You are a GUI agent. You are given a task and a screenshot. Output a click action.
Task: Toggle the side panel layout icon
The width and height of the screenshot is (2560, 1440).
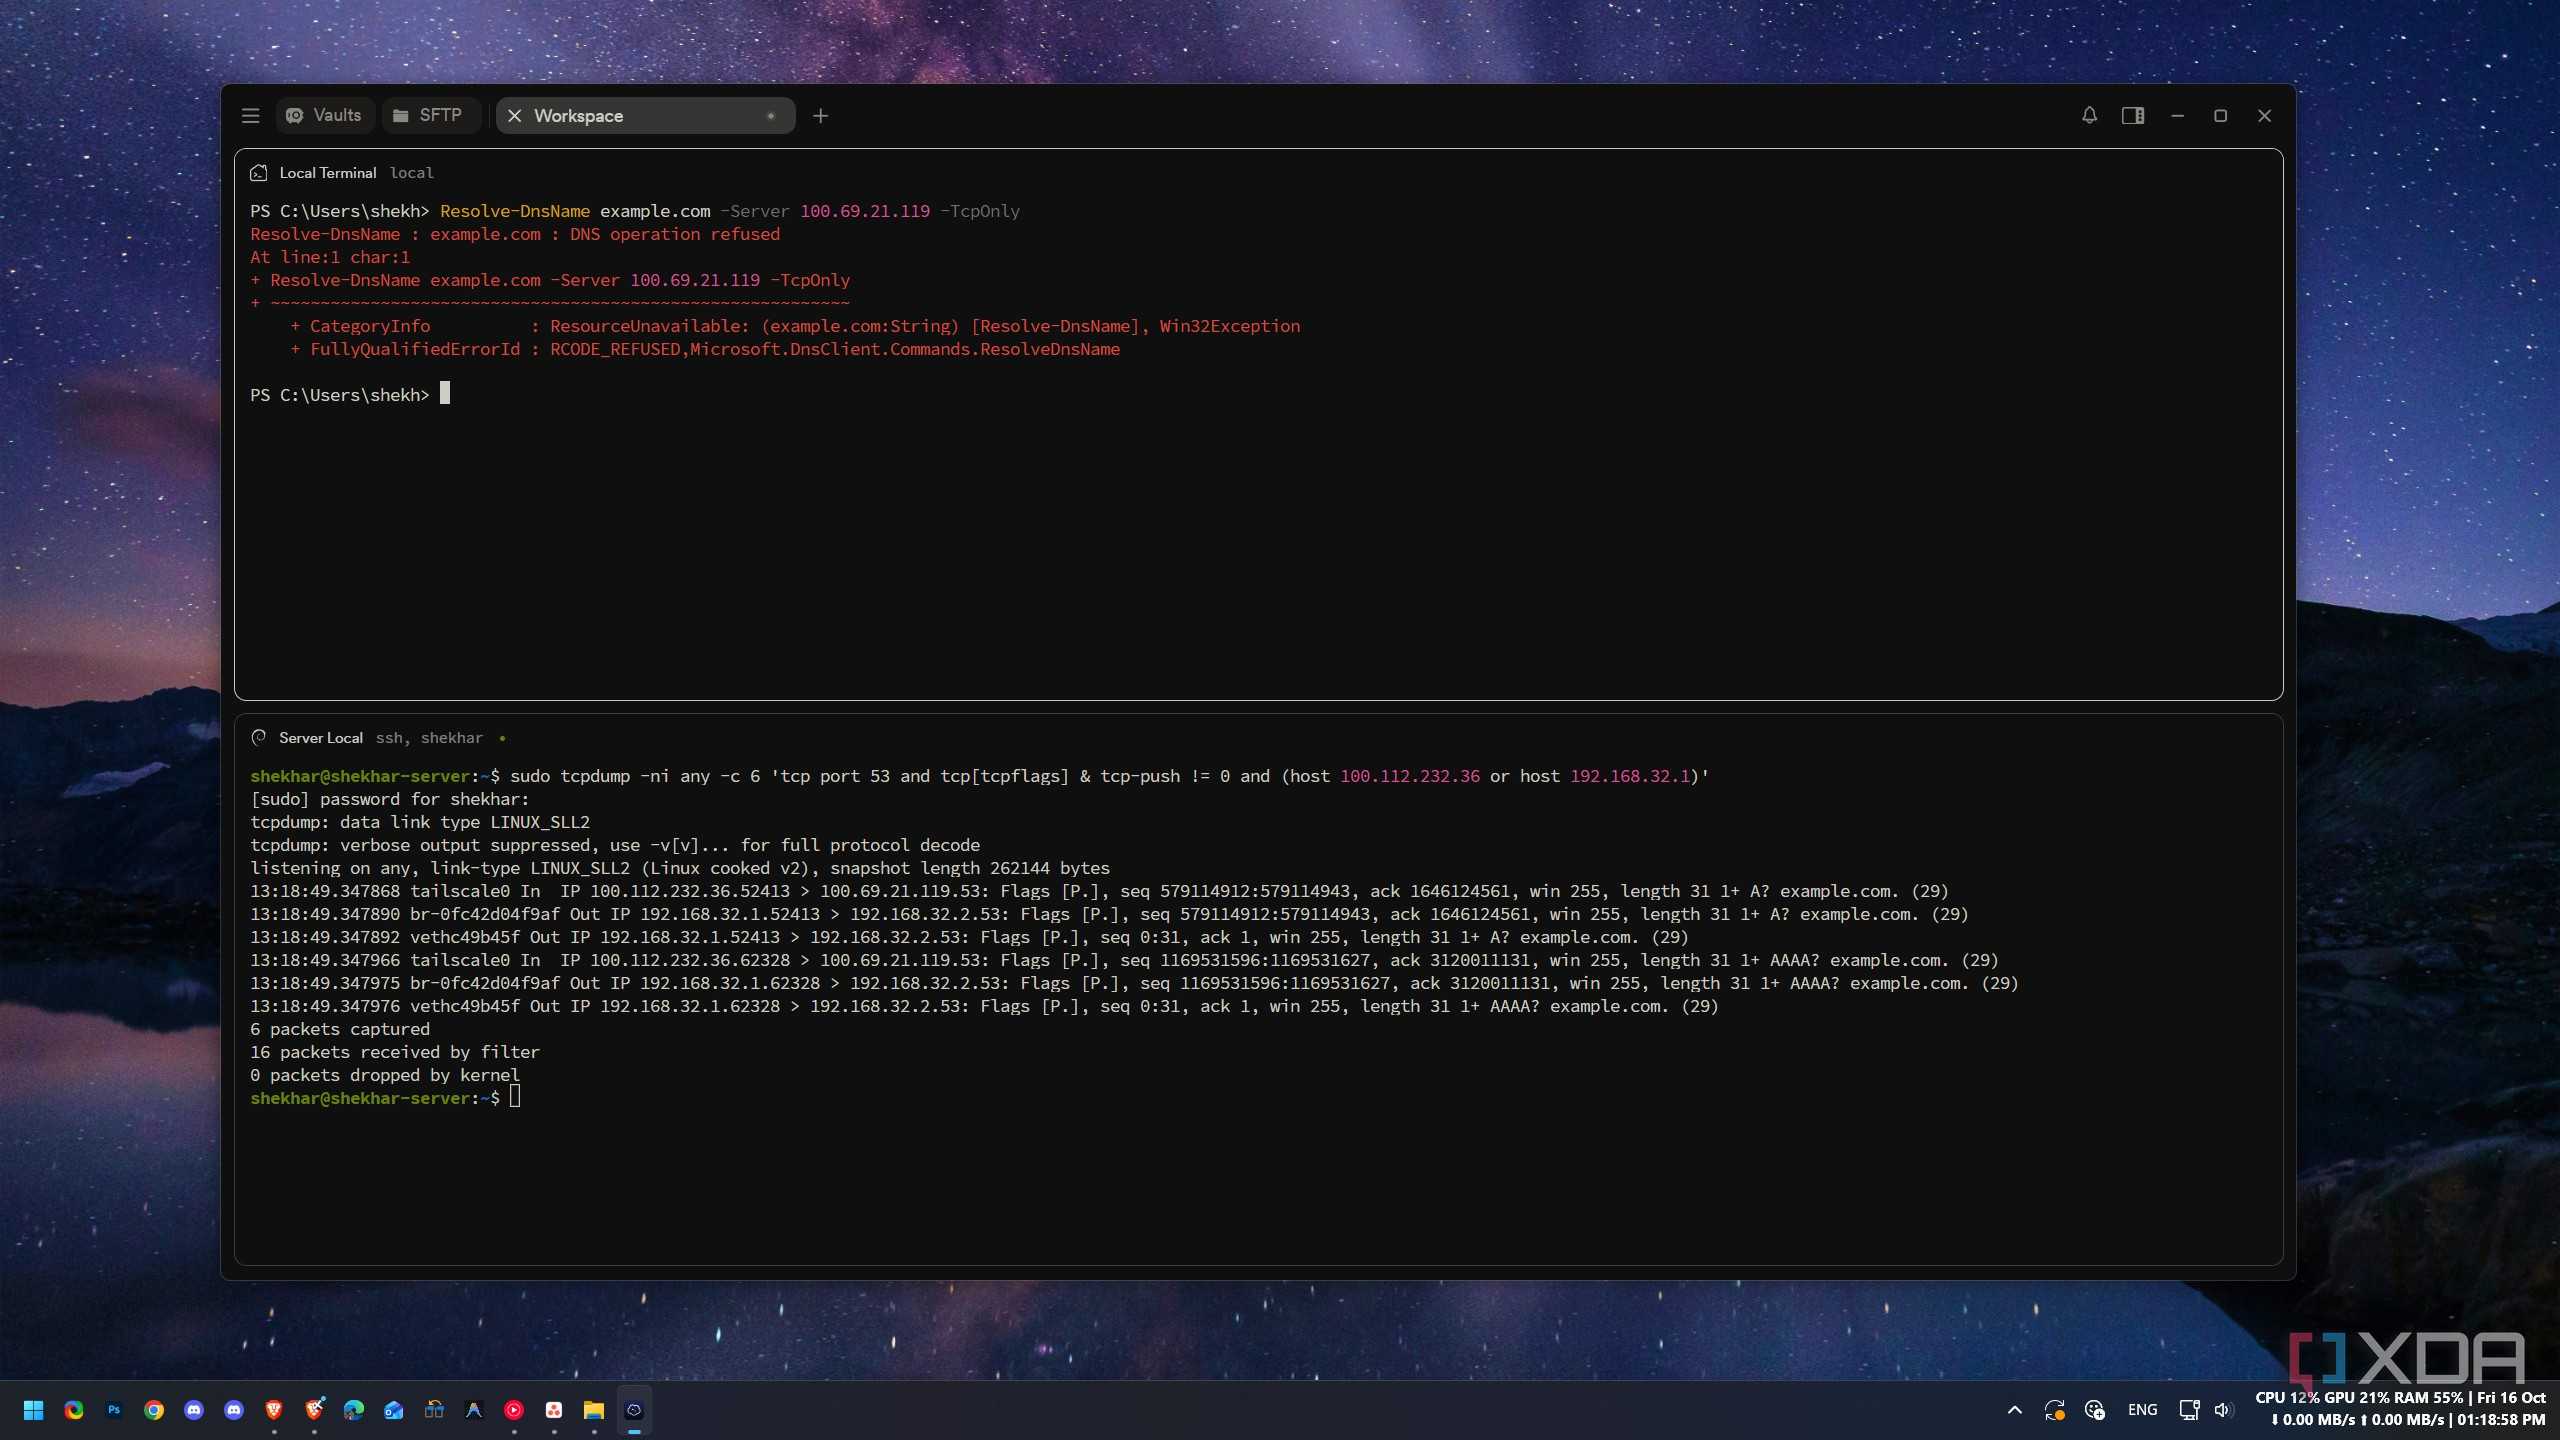[2133, 116]
